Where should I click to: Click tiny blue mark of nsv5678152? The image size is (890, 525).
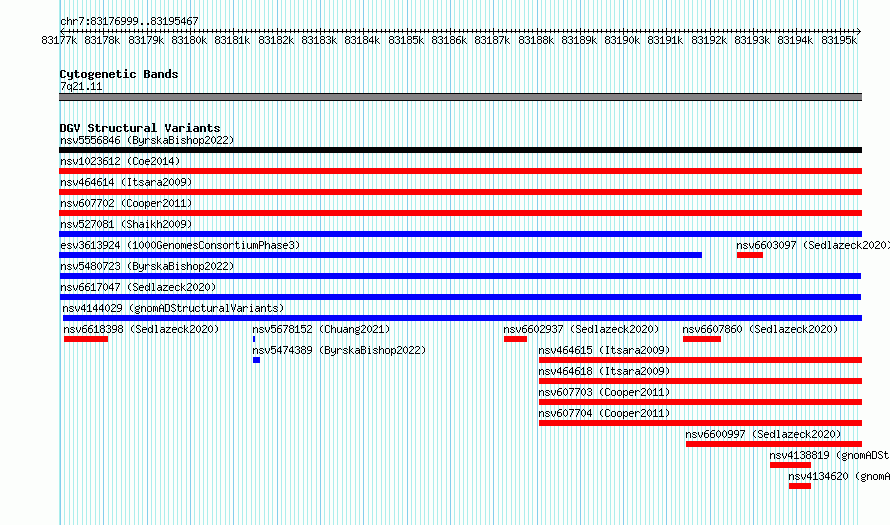click(x=254, y=339)
